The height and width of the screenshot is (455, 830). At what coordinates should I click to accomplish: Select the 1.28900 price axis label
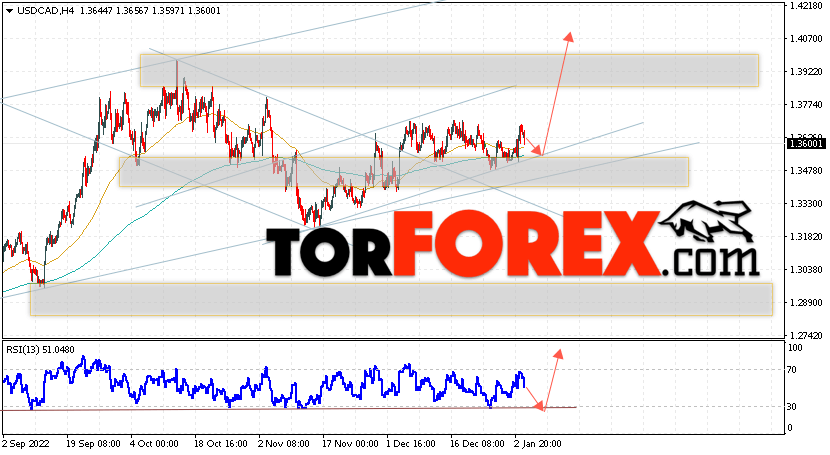[x=806, y=303]
